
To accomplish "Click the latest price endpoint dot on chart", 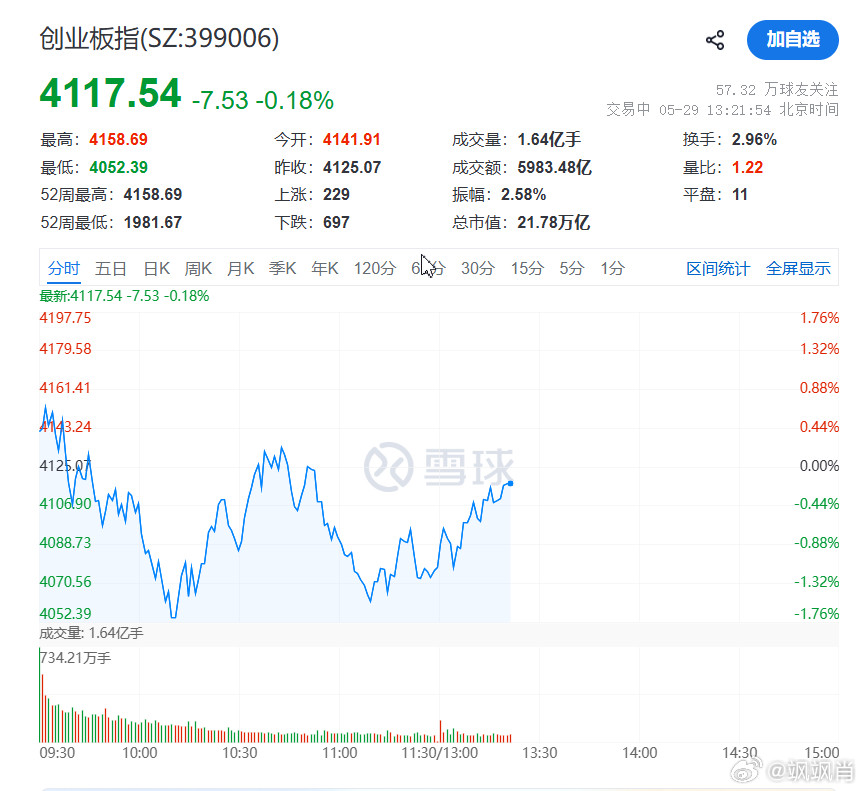I will tap(510, 484).
